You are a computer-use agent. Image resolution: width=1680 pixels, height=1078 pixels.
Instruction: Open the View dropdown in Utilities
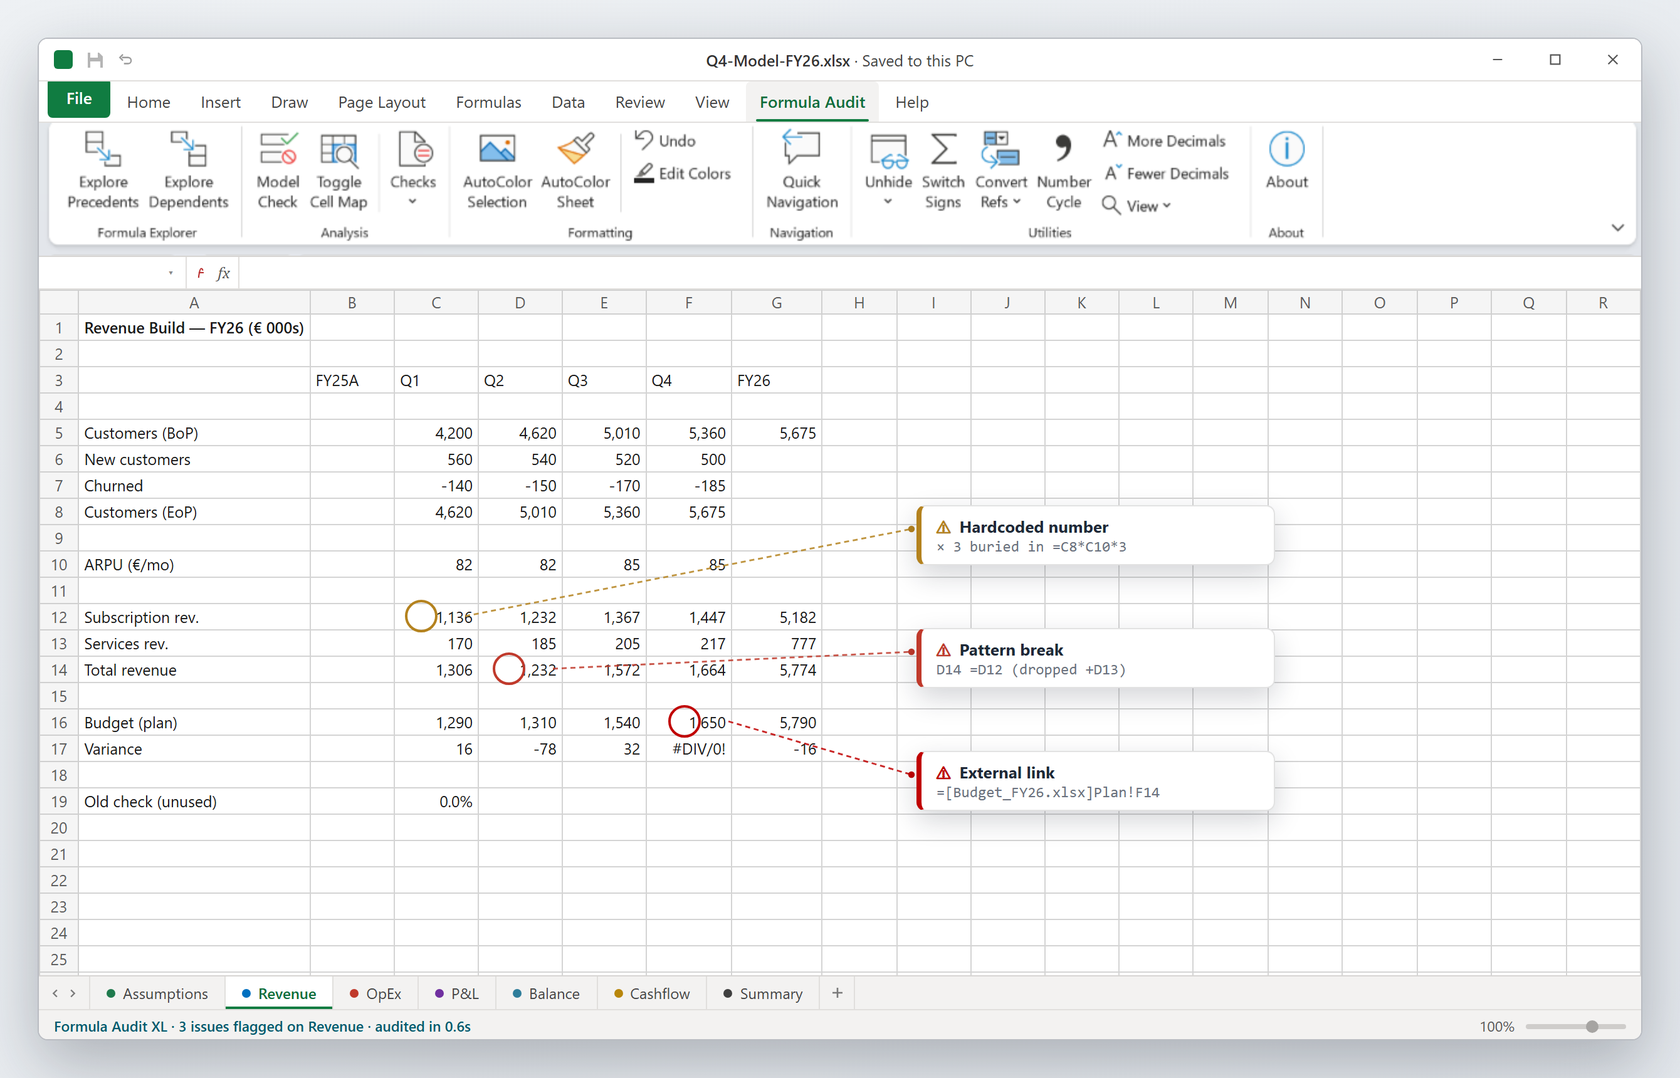click(1137, 206)
